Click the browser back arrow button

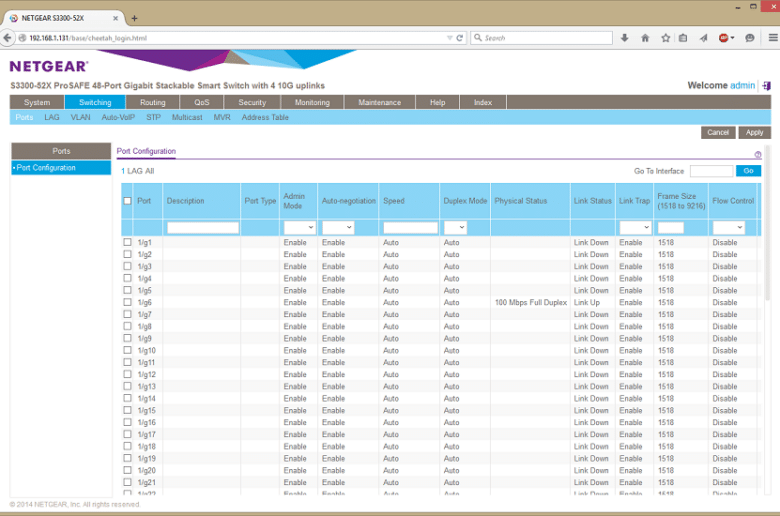coord(7,38)
